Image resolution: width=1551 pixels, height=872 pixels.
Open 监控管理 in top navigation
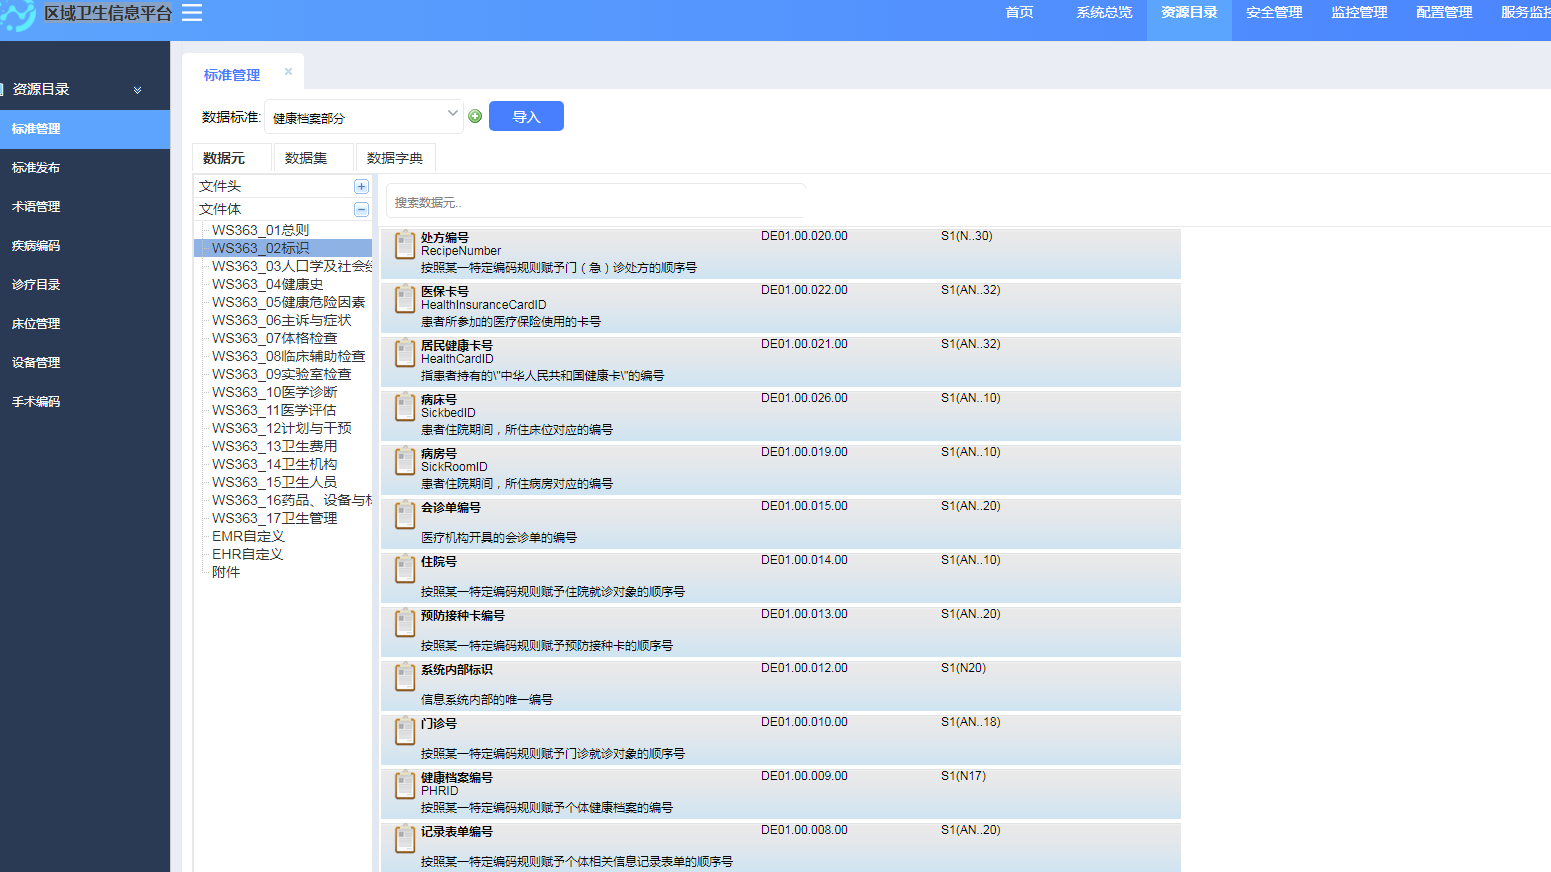1359,12
